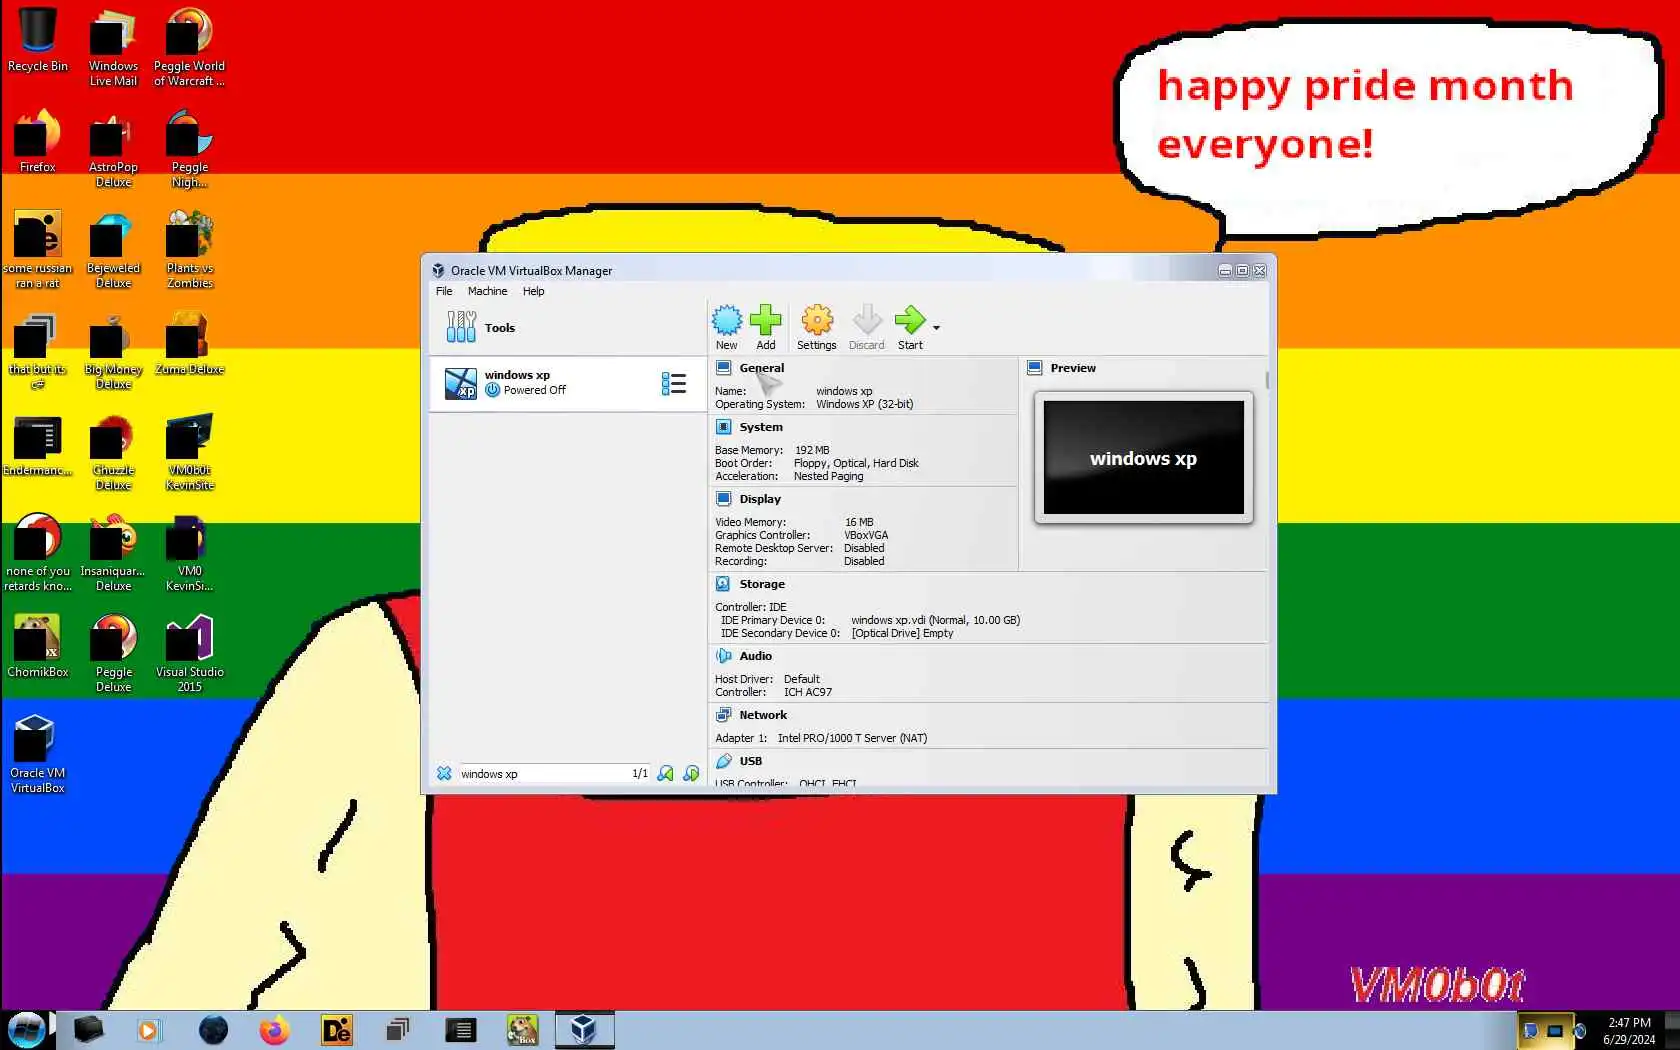Expand the Start button dropdown arrow
1680x1050 pixels.
click(x=936, y=328)
